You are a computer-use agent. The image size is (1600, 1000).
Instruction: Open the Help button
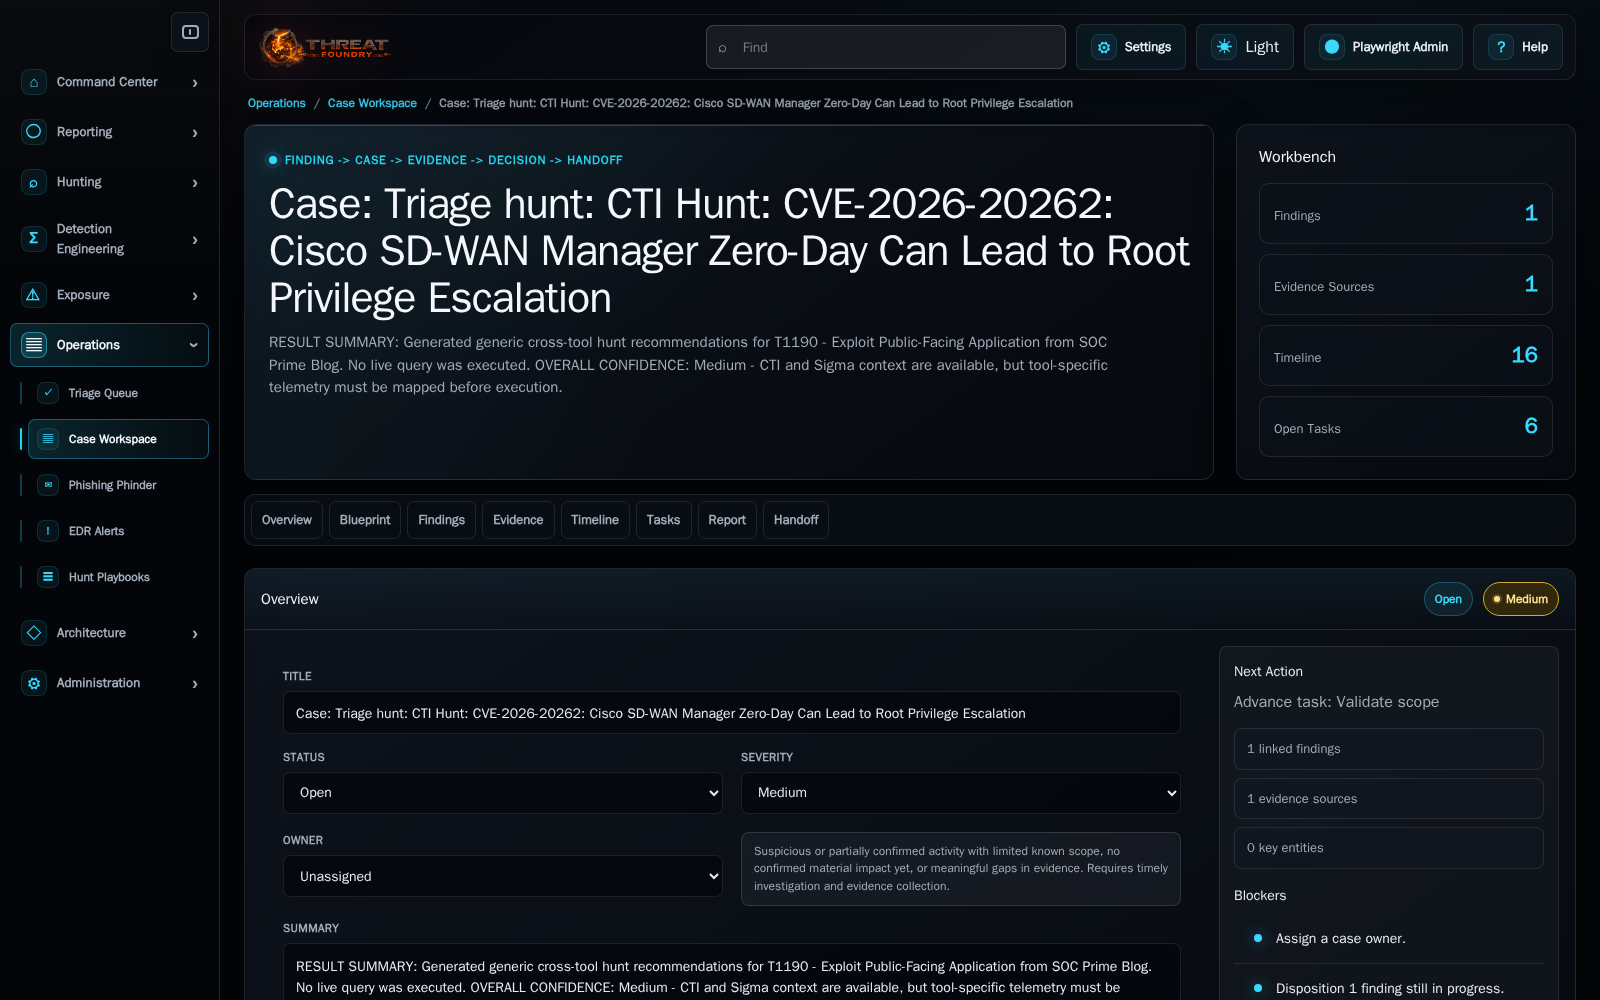click(1518, 47)
